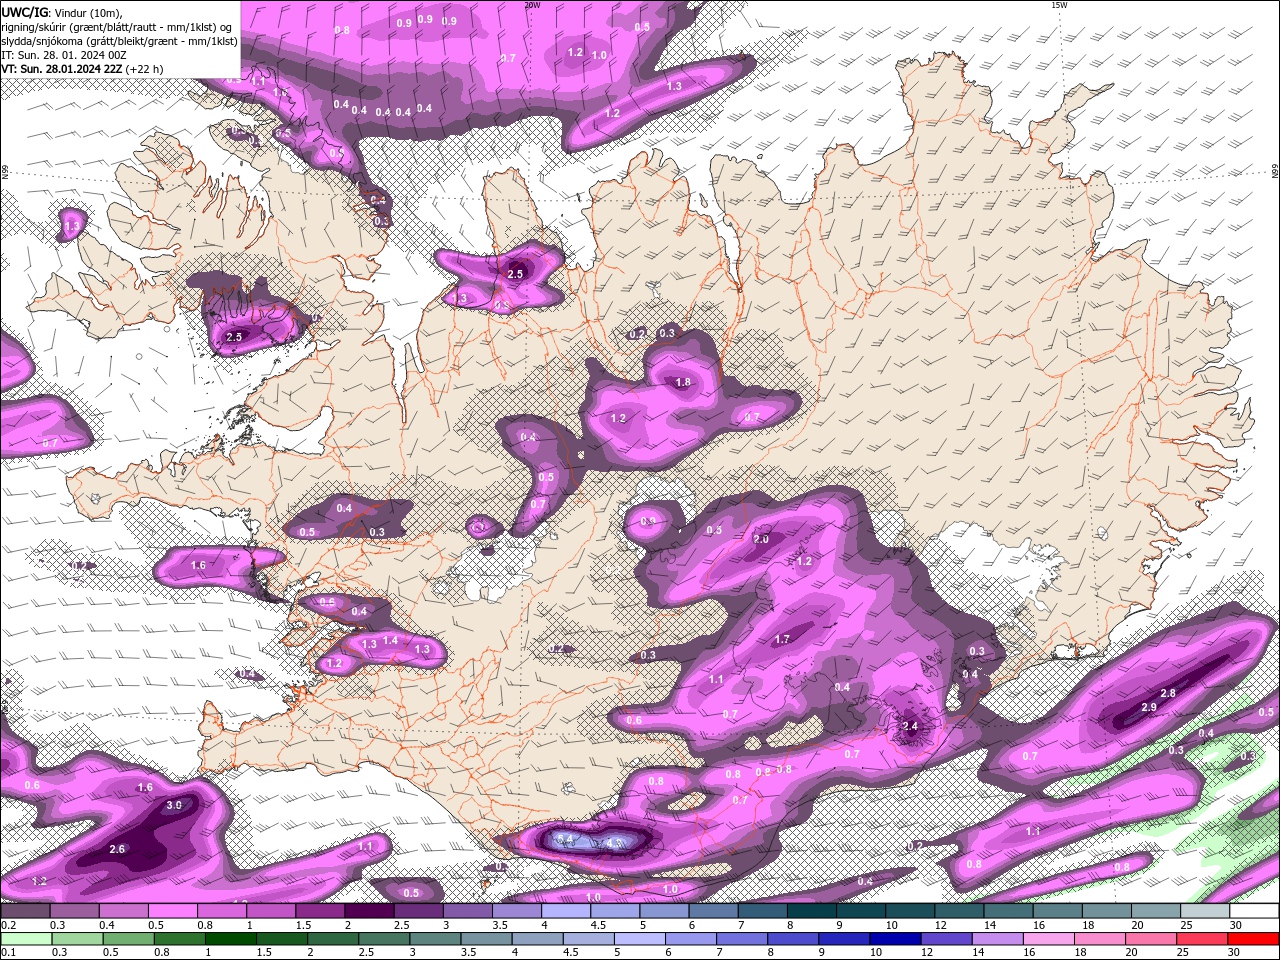
Task: Click the '20W' longitude label
Action: [x=532, y=5]
